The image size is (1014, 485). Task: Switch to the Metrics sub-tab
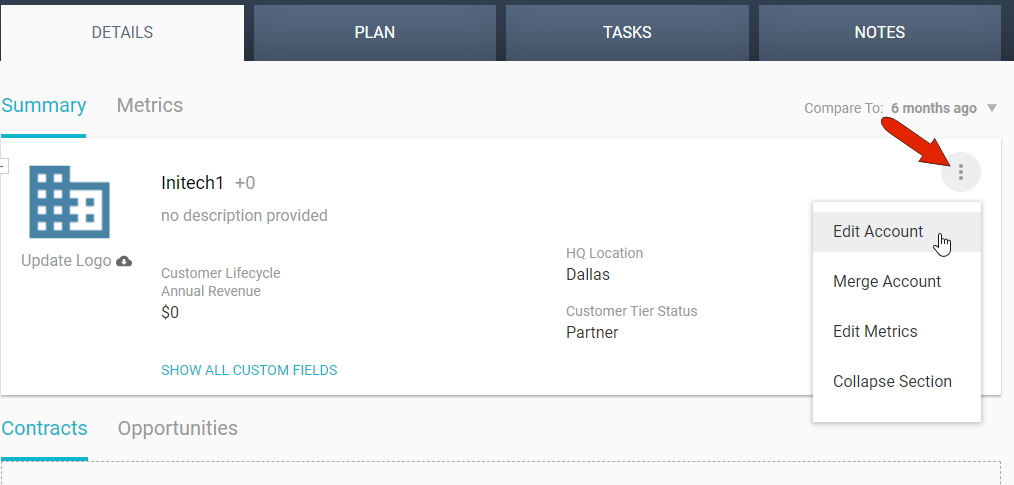click(150, 105)
